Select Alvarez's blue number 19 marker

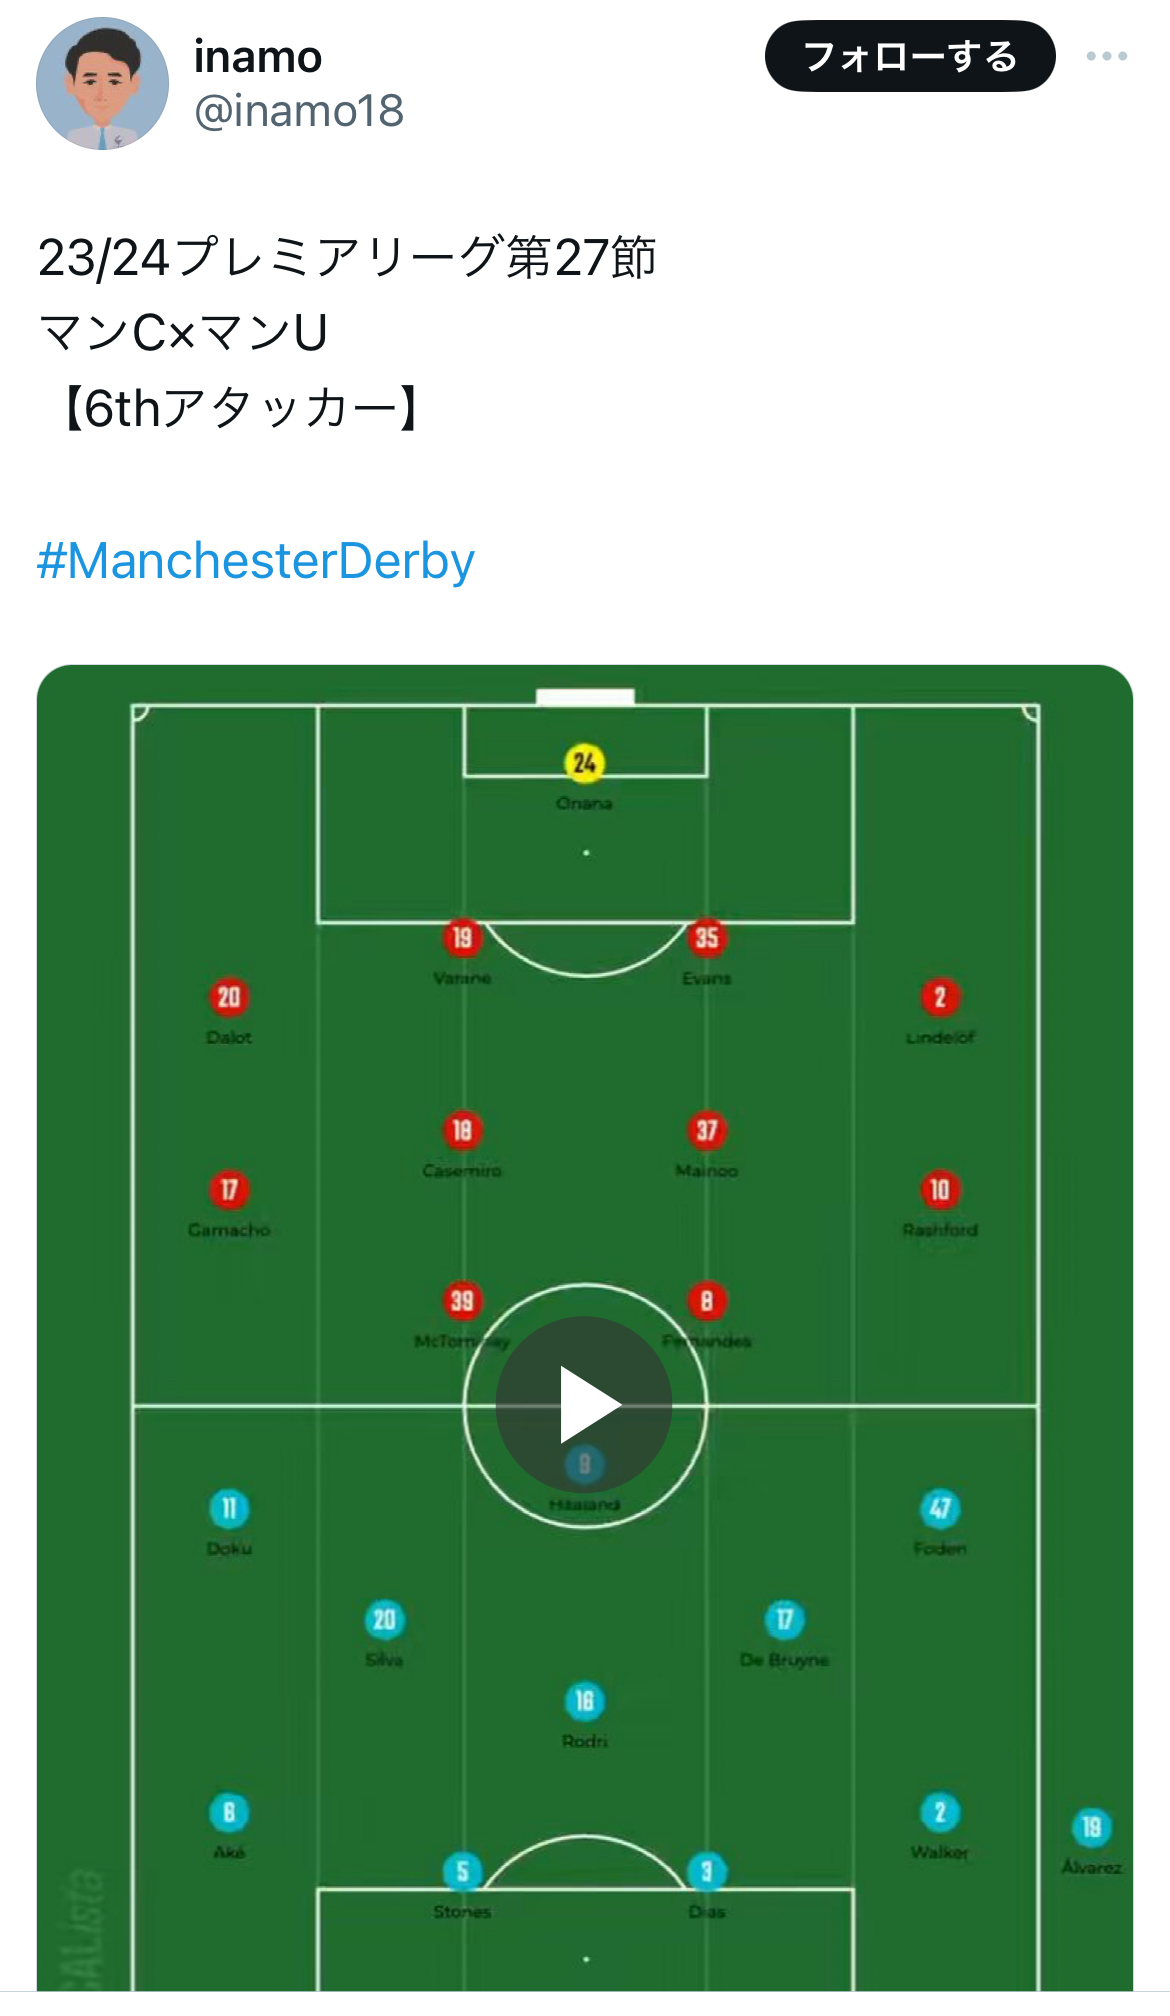1091,1828
